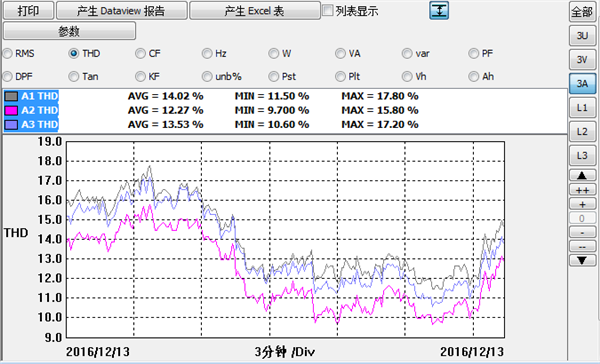Click the double minus zoom button
Image resolution: width=600 pixels, height=364 pixels.
click(582, 246)
